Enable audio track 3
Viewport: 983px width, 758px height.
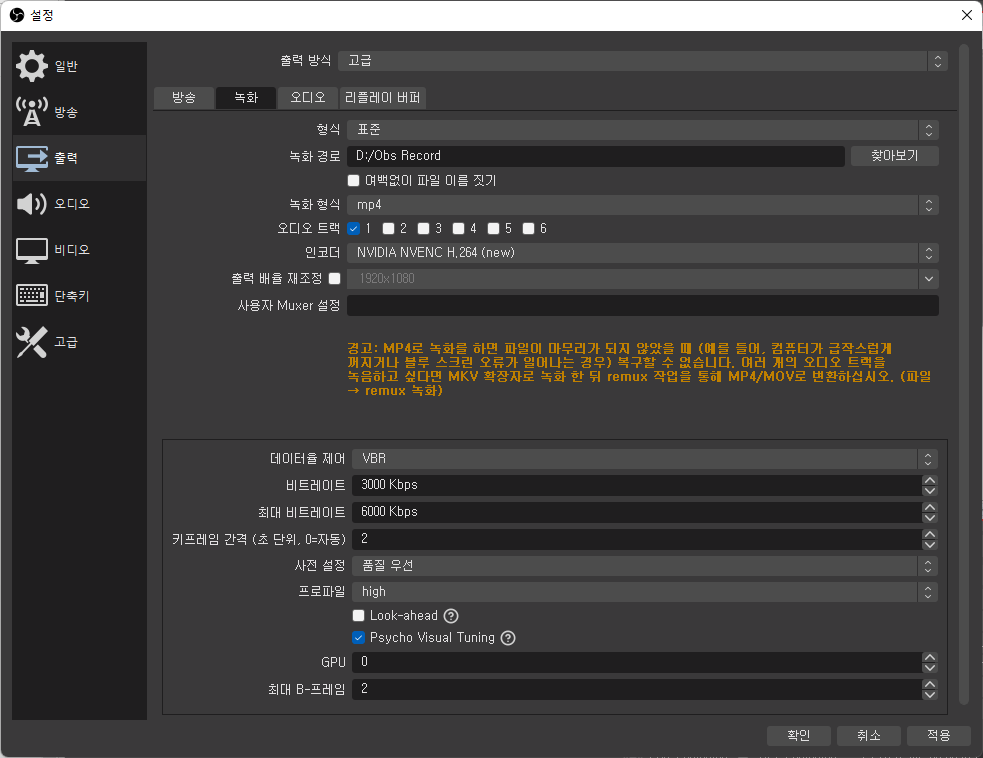point(424,228)
